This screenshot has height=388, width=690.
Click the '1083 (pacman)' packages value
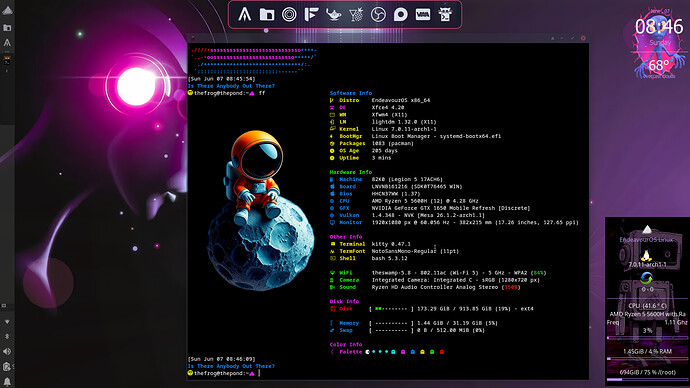(x=393, y=143)
